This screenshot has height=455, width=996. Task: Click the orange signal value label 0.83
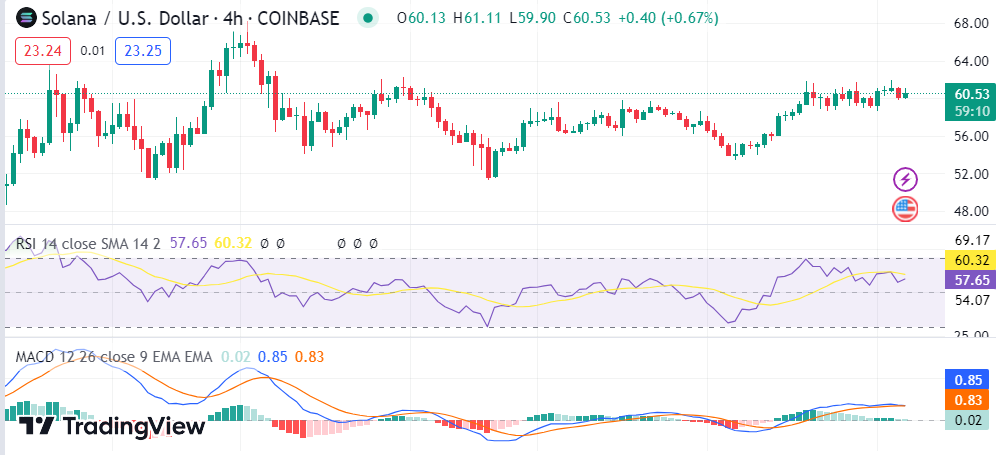click(x=971, y=400)
